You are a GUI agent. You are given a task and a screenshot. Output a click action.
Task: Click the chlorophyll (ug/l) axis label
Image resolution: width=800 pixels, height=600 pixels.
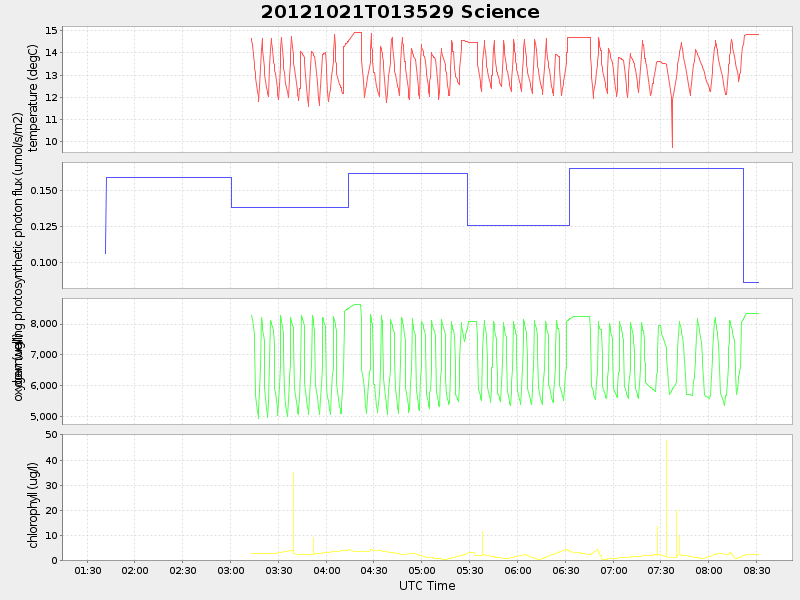[x=33, y=505]
